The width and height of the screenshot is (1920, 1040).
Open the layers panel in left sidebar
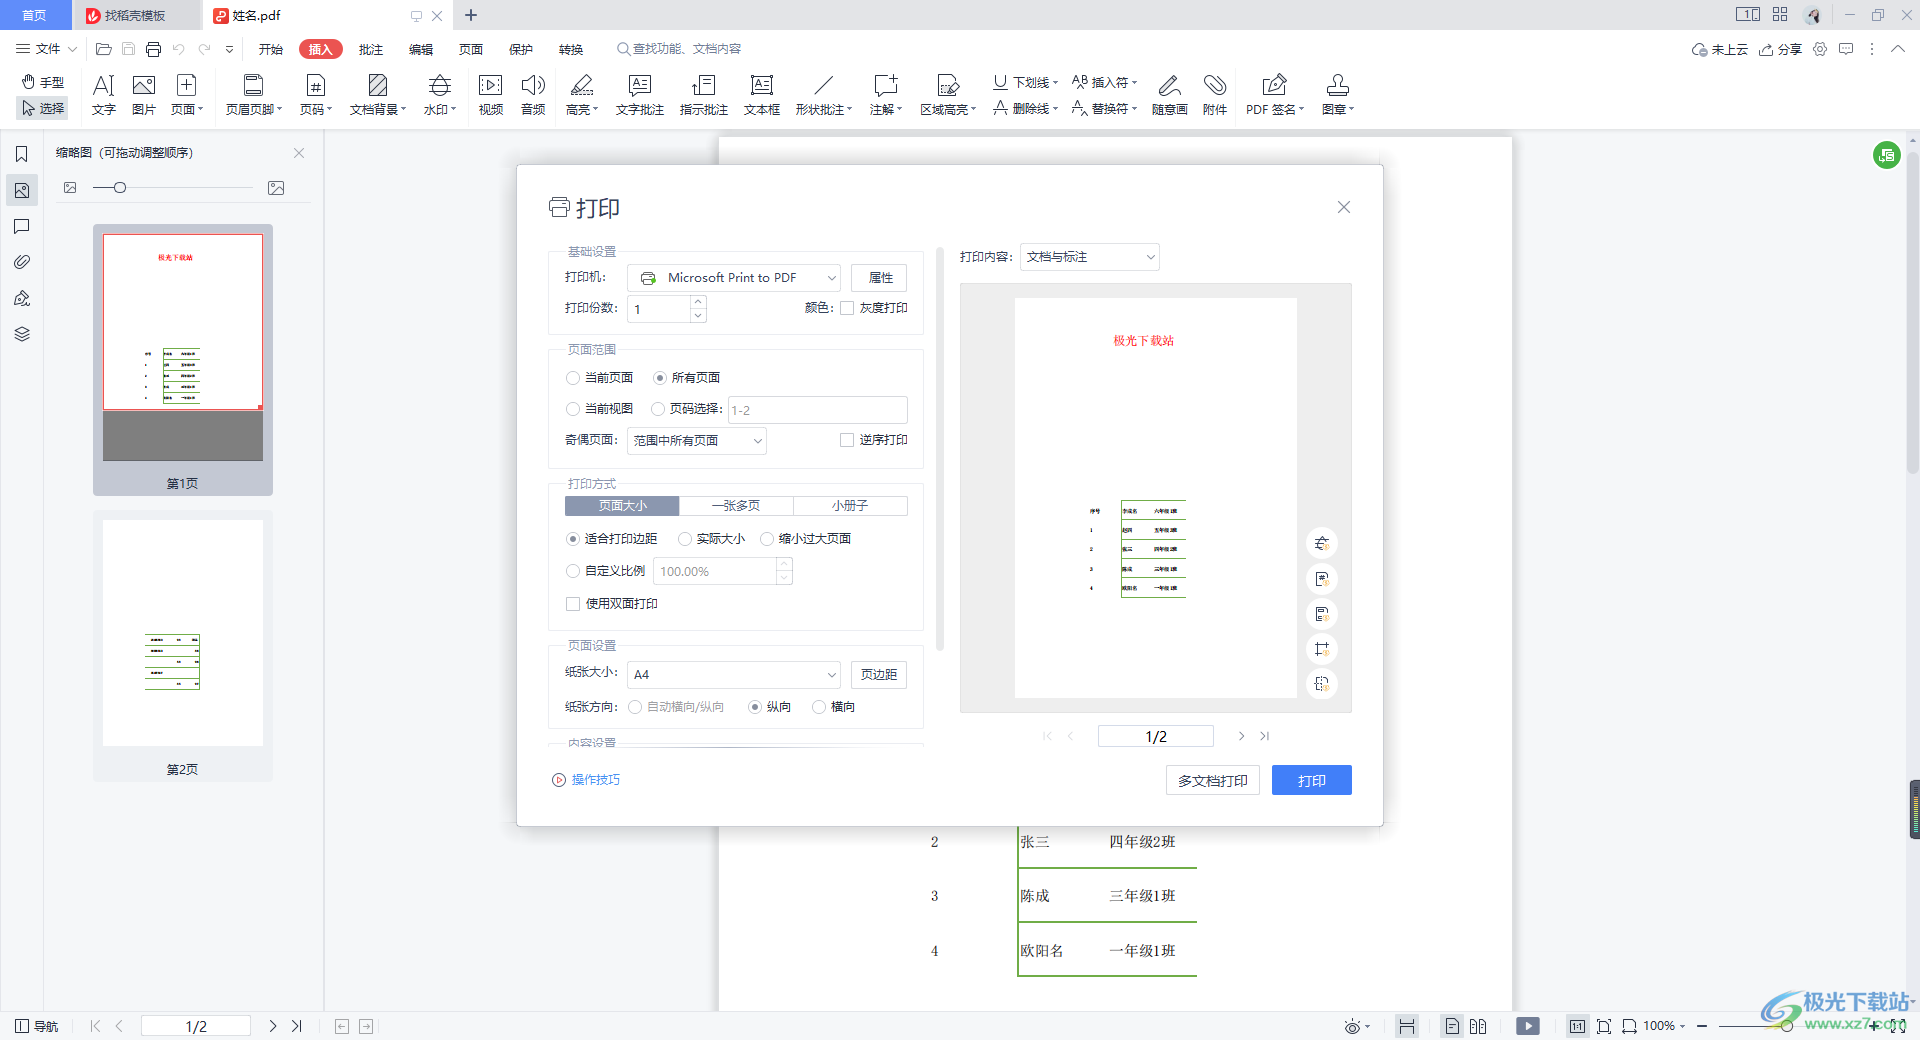coord(21,334)
